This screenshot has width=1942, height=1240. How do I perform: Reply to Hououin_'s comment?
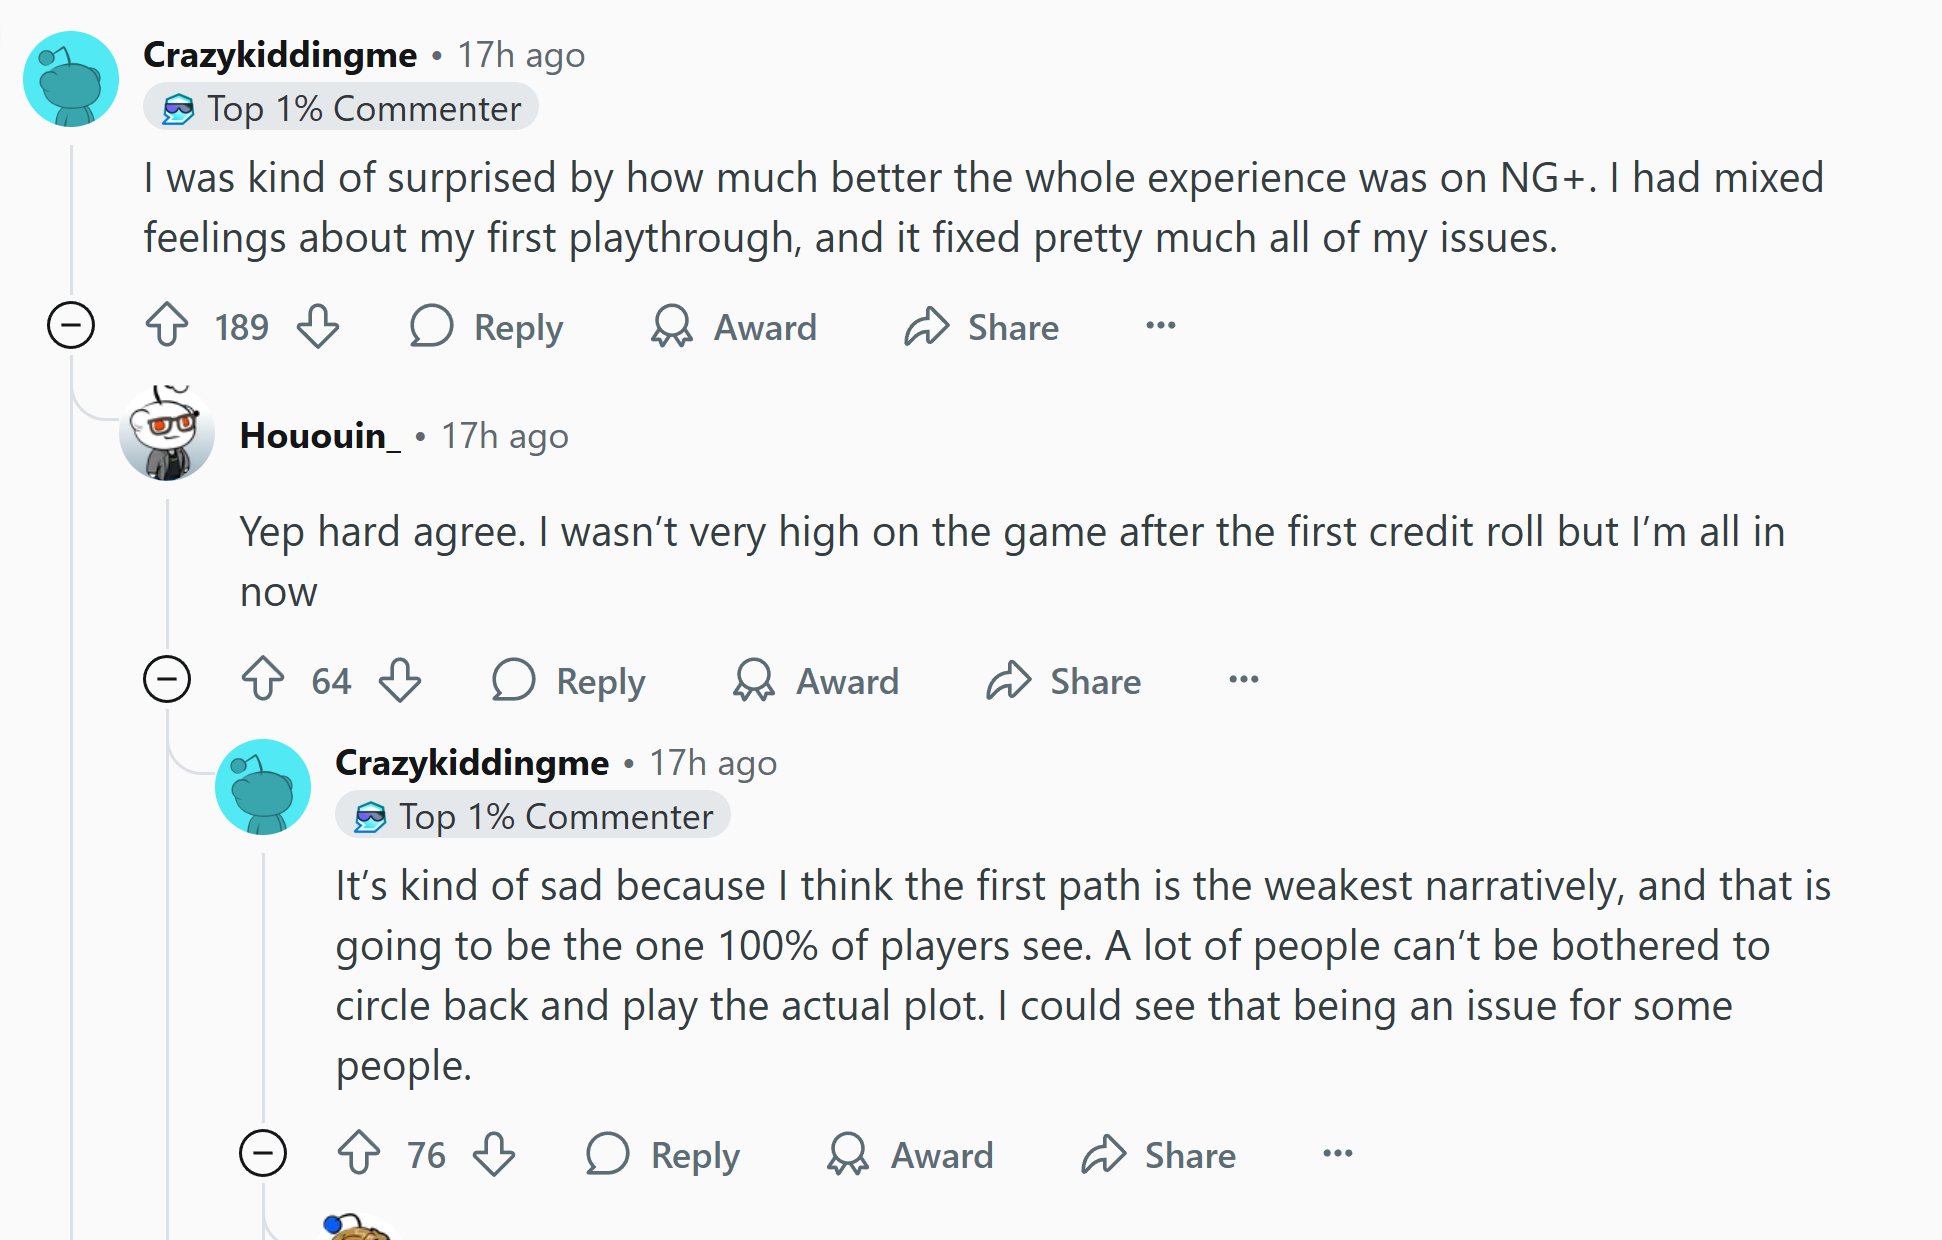click(569, 681)
